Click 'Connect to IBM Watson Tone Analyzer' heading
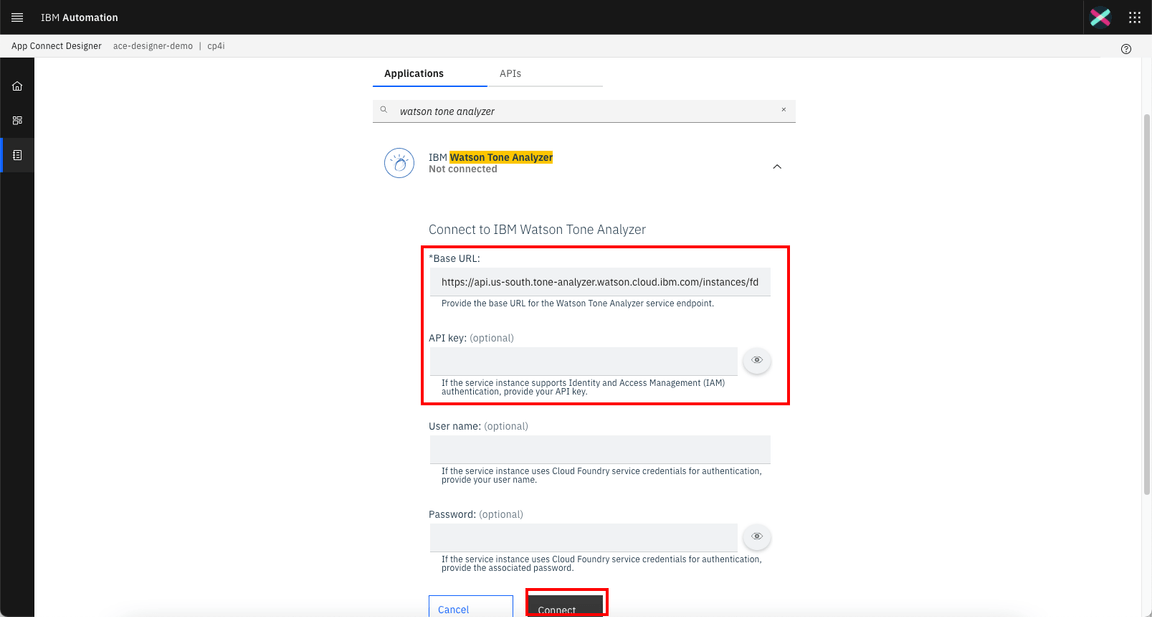The image size is (1152, 617). [537, 229]
